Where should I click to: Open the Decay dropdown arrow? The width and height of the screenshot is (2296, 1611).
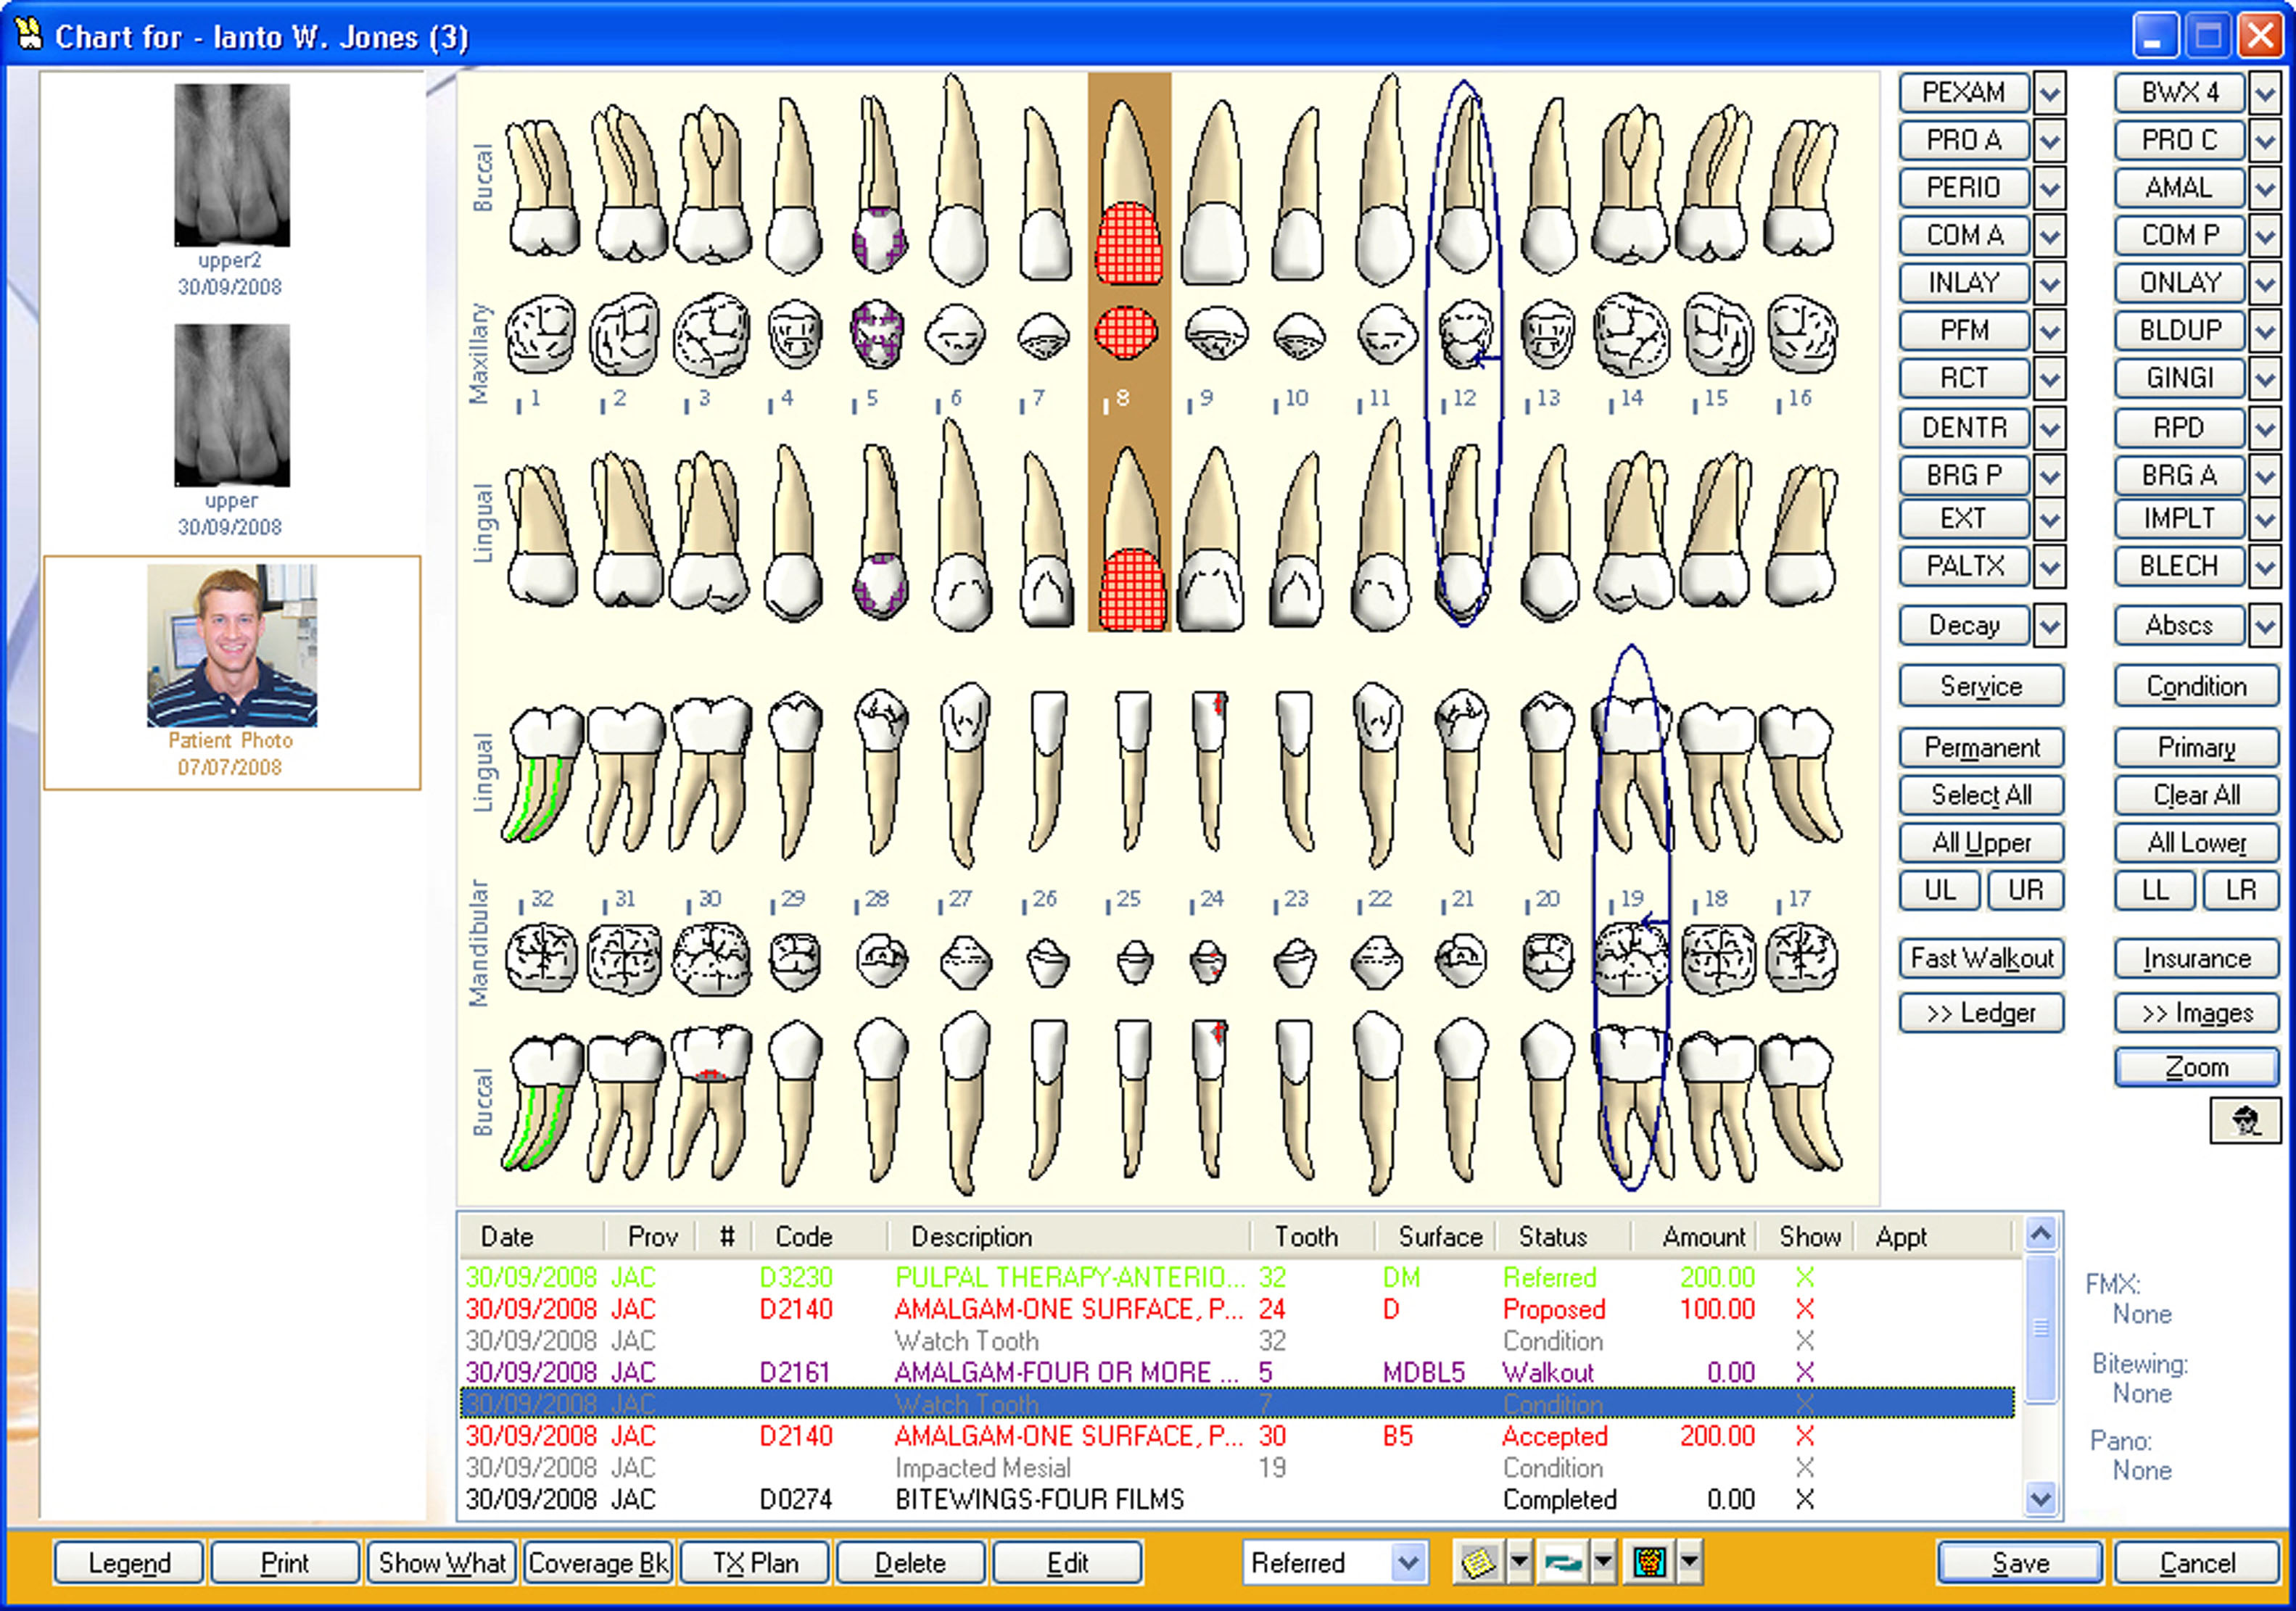tap(2049, 626)
